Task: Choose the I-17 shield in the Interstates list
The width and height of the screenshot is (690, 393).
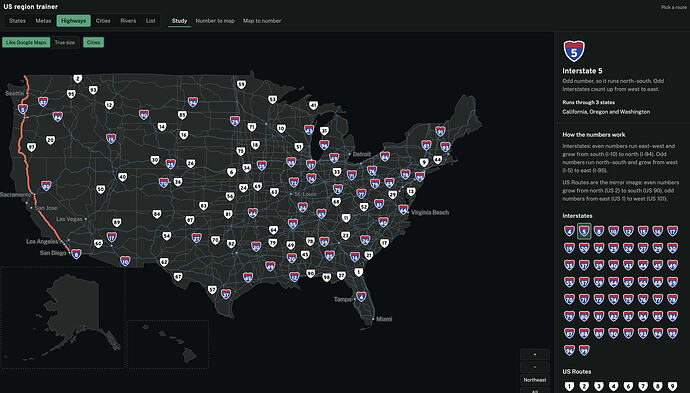Action: pos(672,231)
